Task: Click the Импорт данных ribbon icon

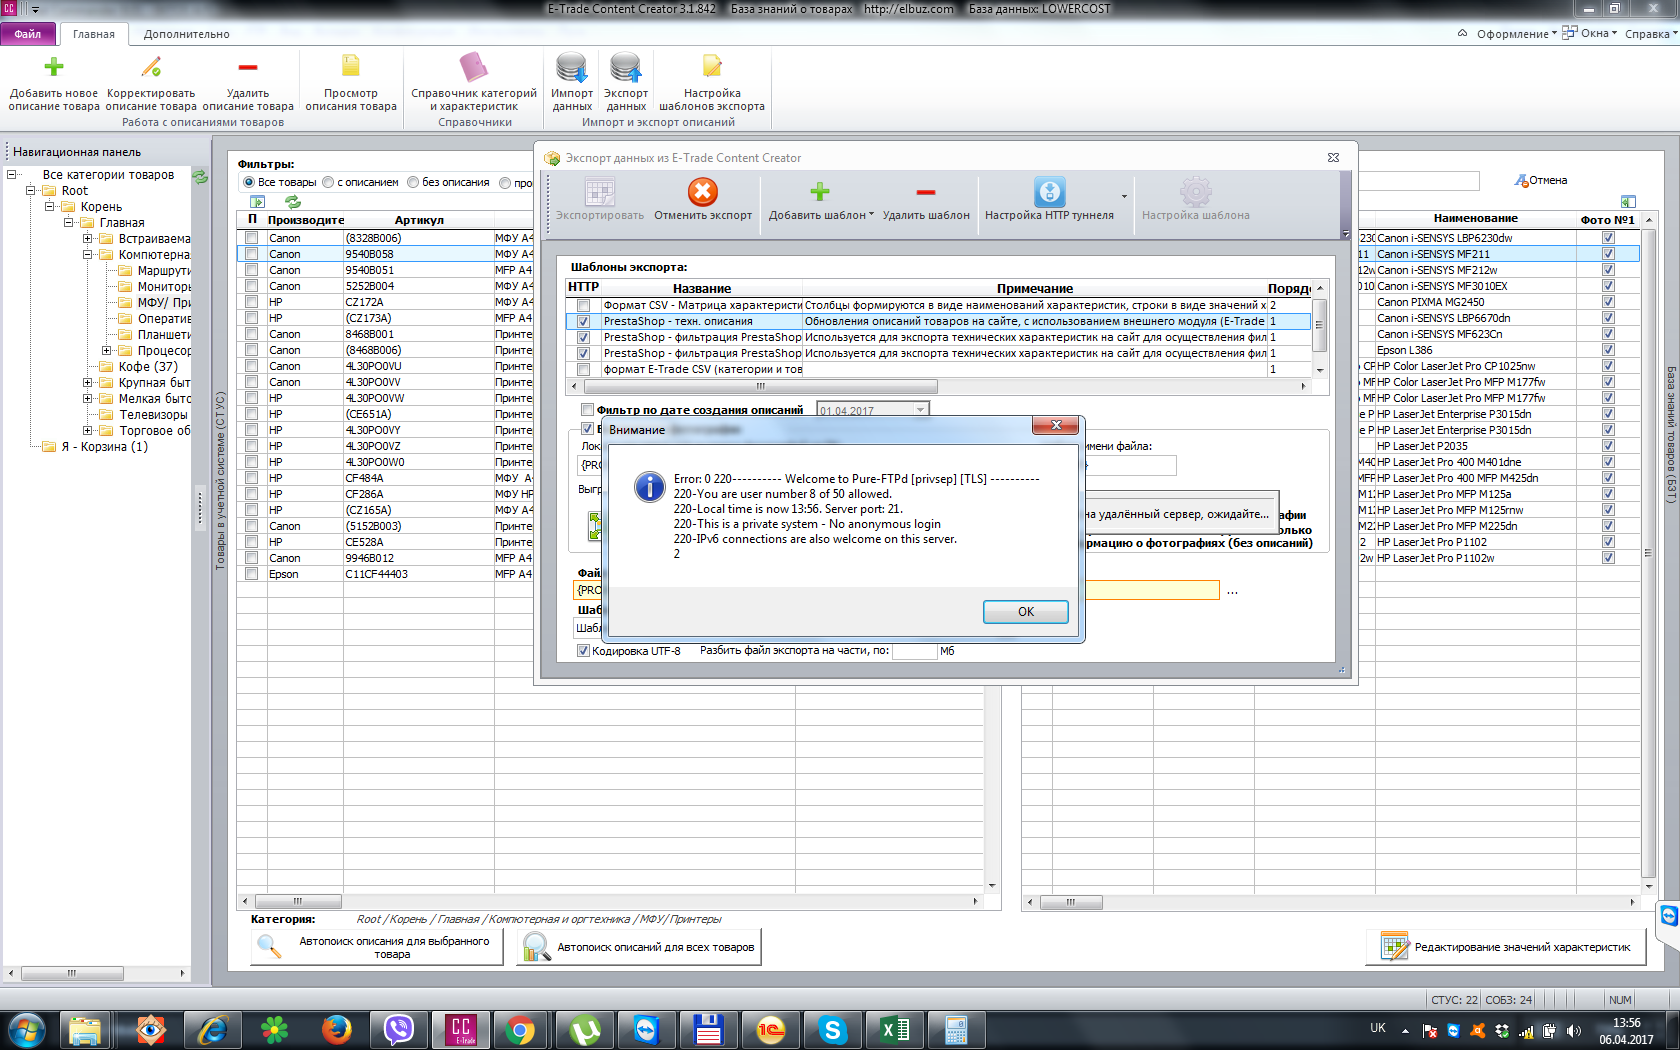Action: pyautogui.click(x=572, y=67)
